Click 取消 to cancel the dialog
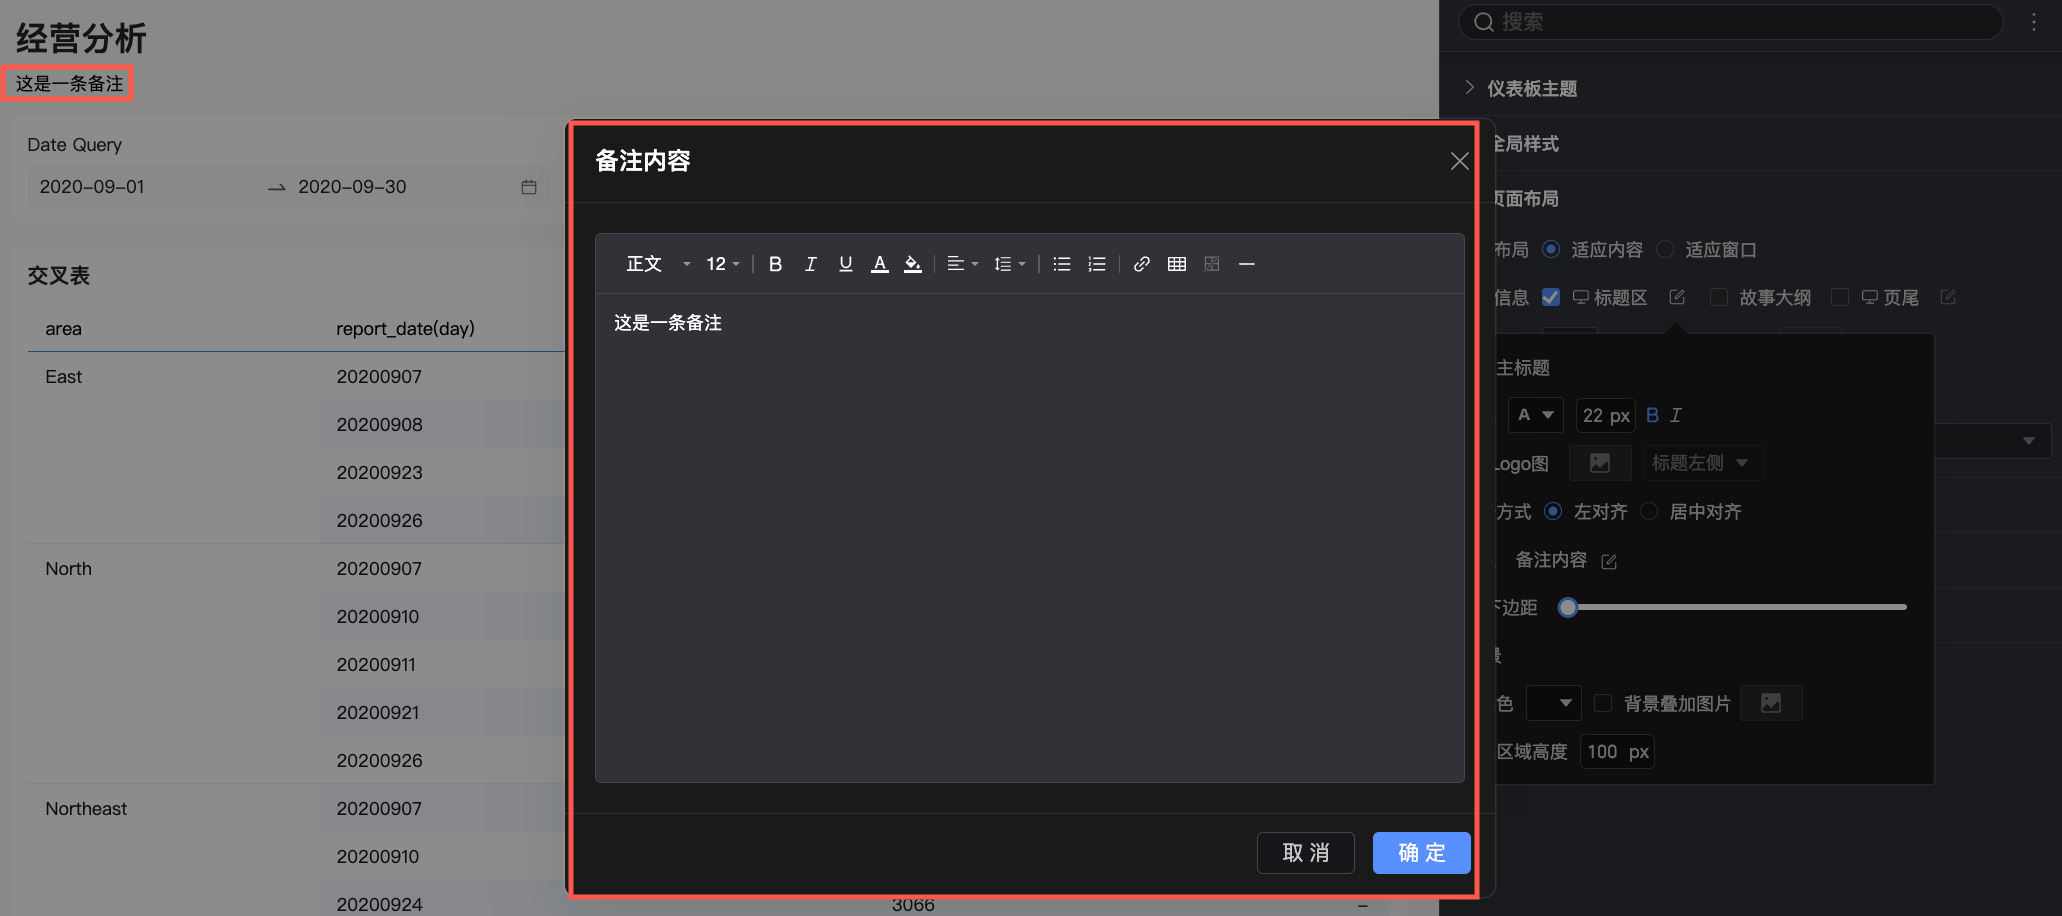This screenshot has width=2062, height=916. [x=1305, y=852]
